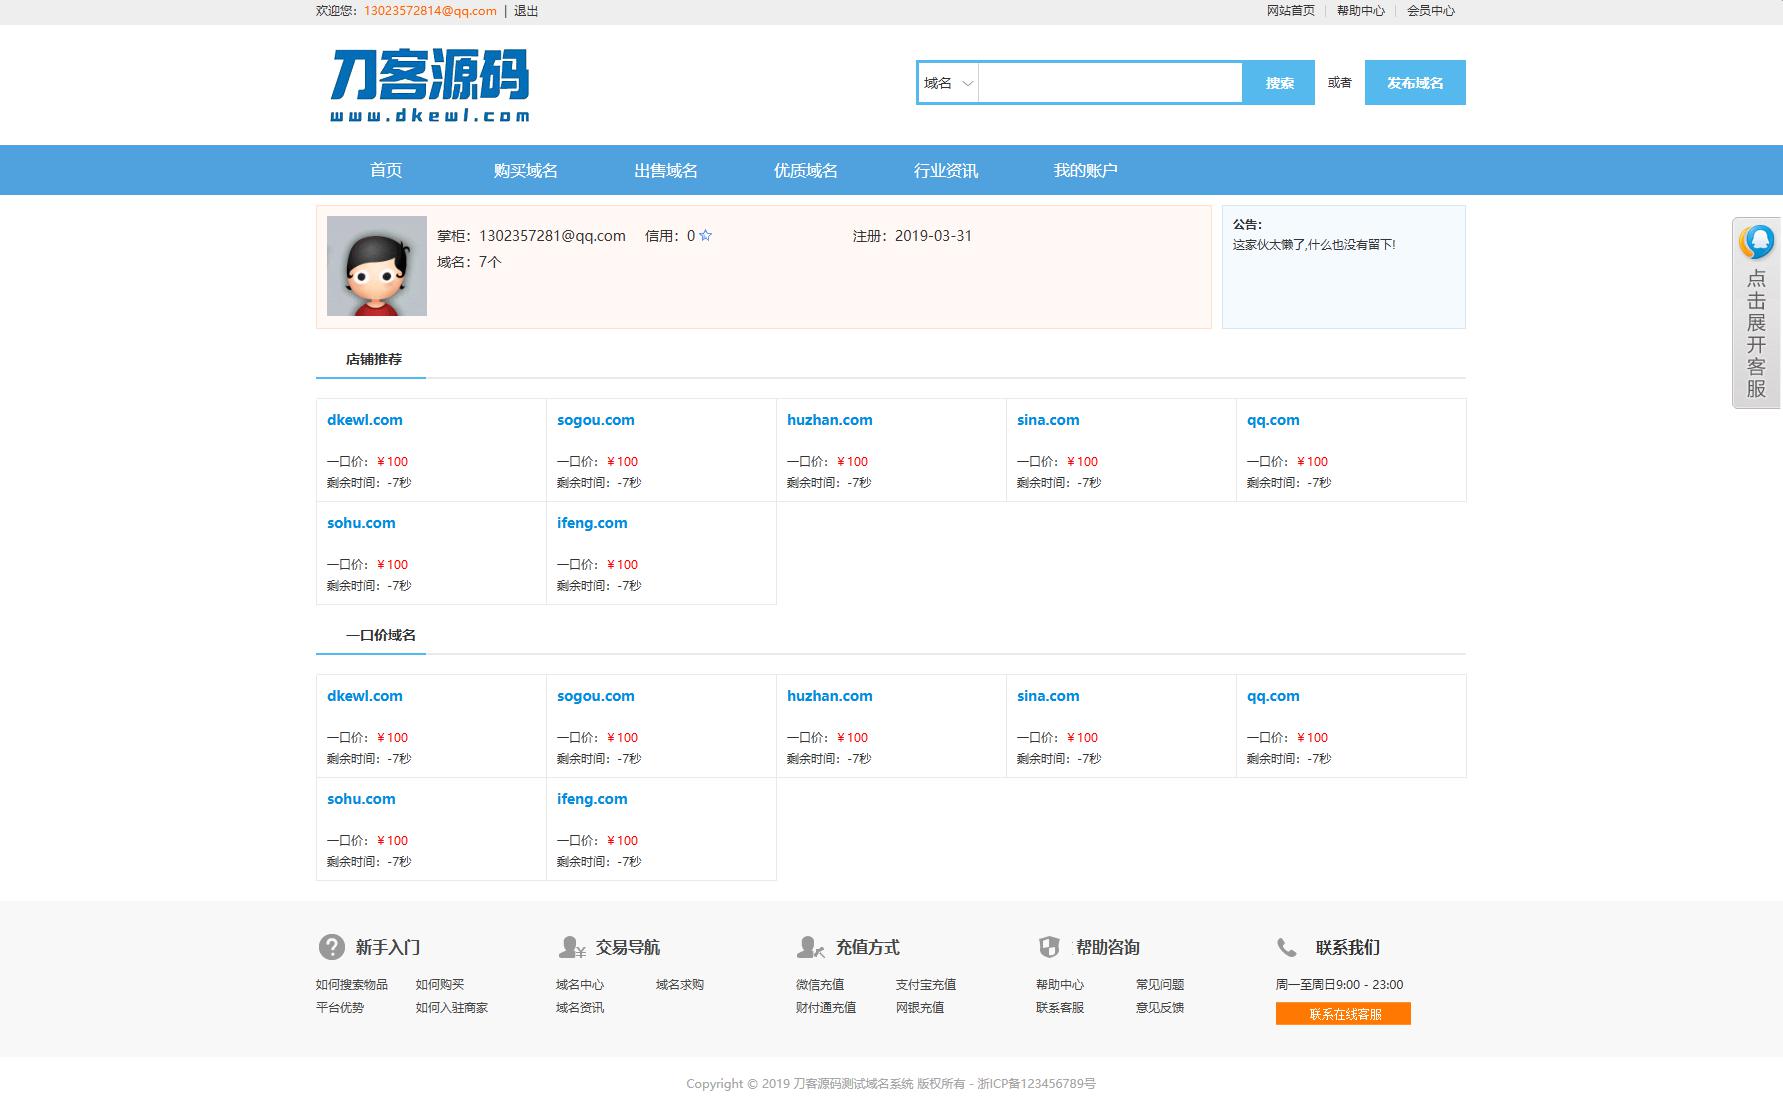Click 如何搜索物品 footer link
The width and height of the screenshot is (1783, 1114).
pyautogui.click(x=352, y=985)
